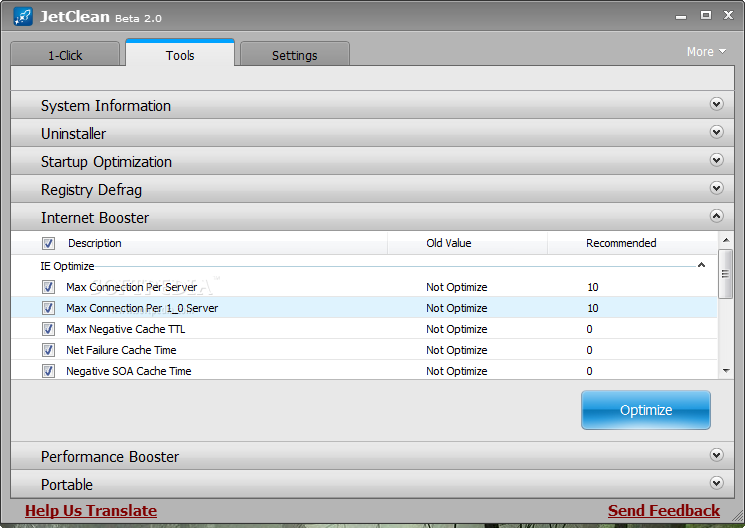Minimize the JetClean window
Viewport: 745px width, 528px height.
(x=681, y=17)
